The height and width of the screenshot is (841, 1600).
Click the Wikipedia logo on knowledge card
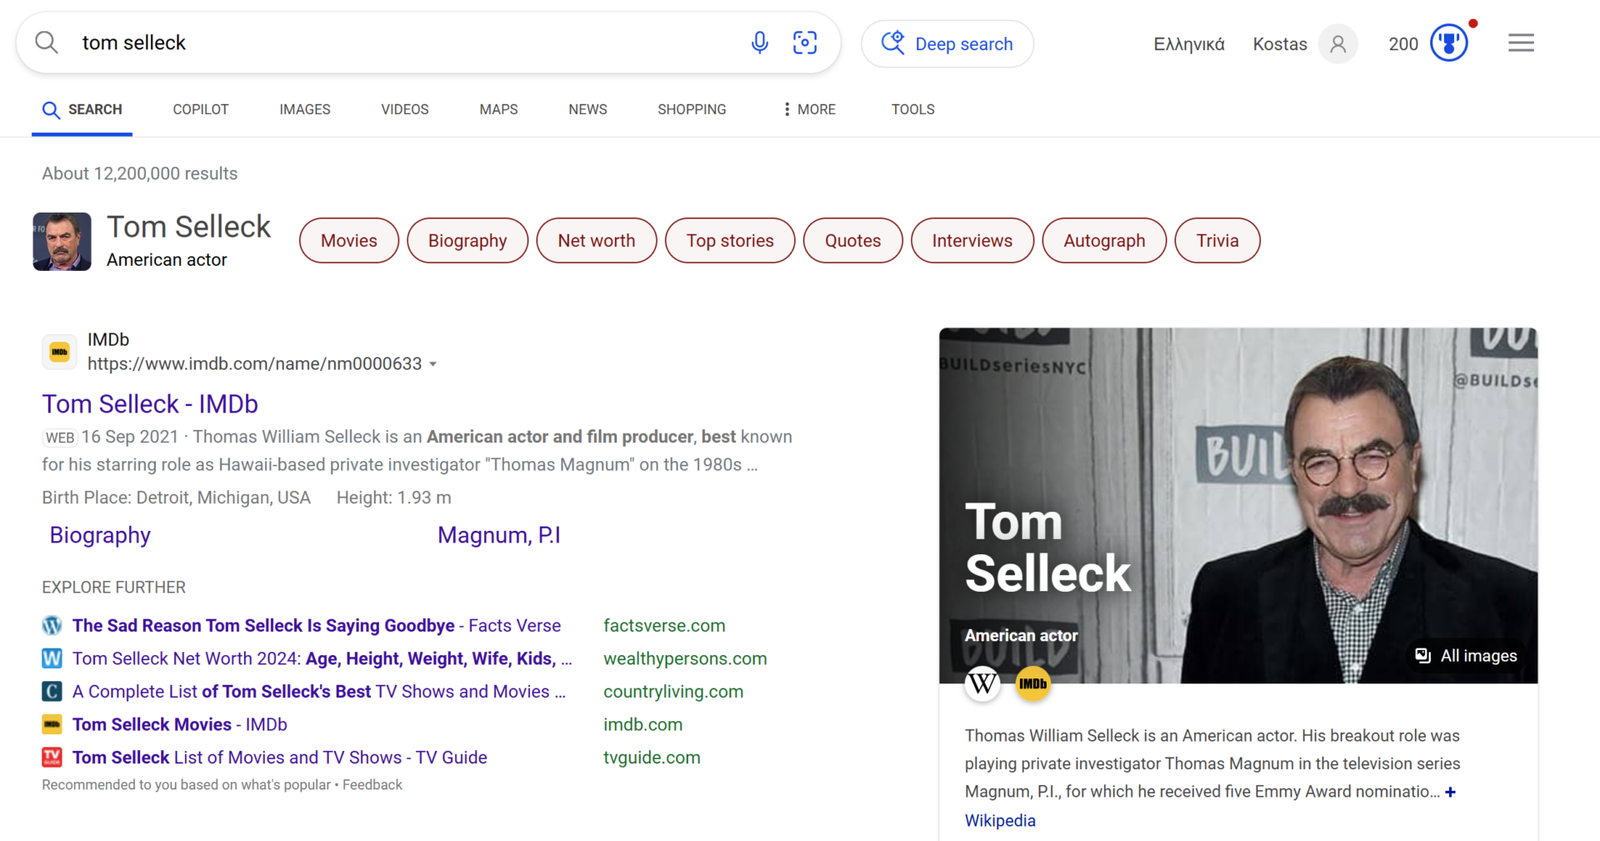click(982, 684)
